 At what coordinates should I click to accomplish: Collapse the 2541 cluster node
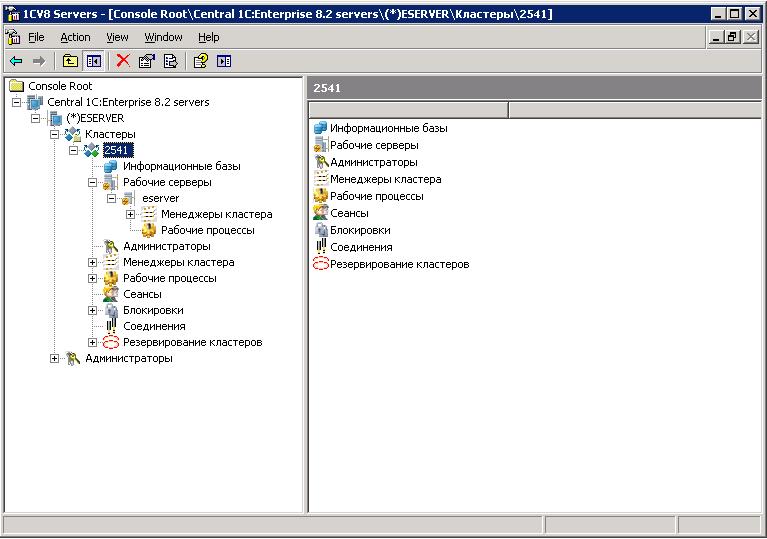point(74,150)
